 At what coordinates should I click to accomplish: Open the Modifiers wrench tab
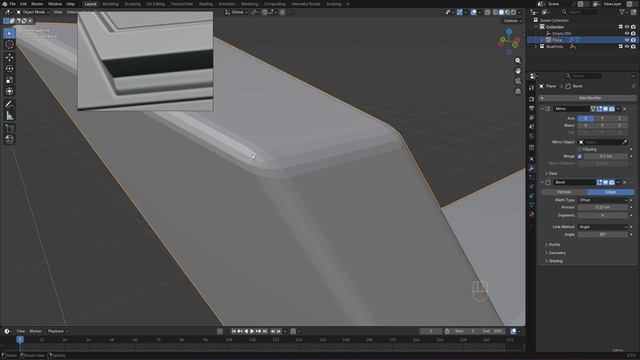click(x=531, y=168)
